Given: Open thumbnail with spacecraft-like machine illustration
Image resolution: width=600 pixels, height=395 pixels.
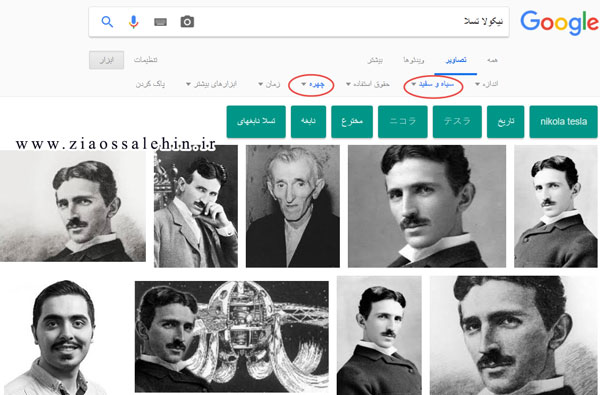Looking at the screenshot, I should tap(232, 336).
